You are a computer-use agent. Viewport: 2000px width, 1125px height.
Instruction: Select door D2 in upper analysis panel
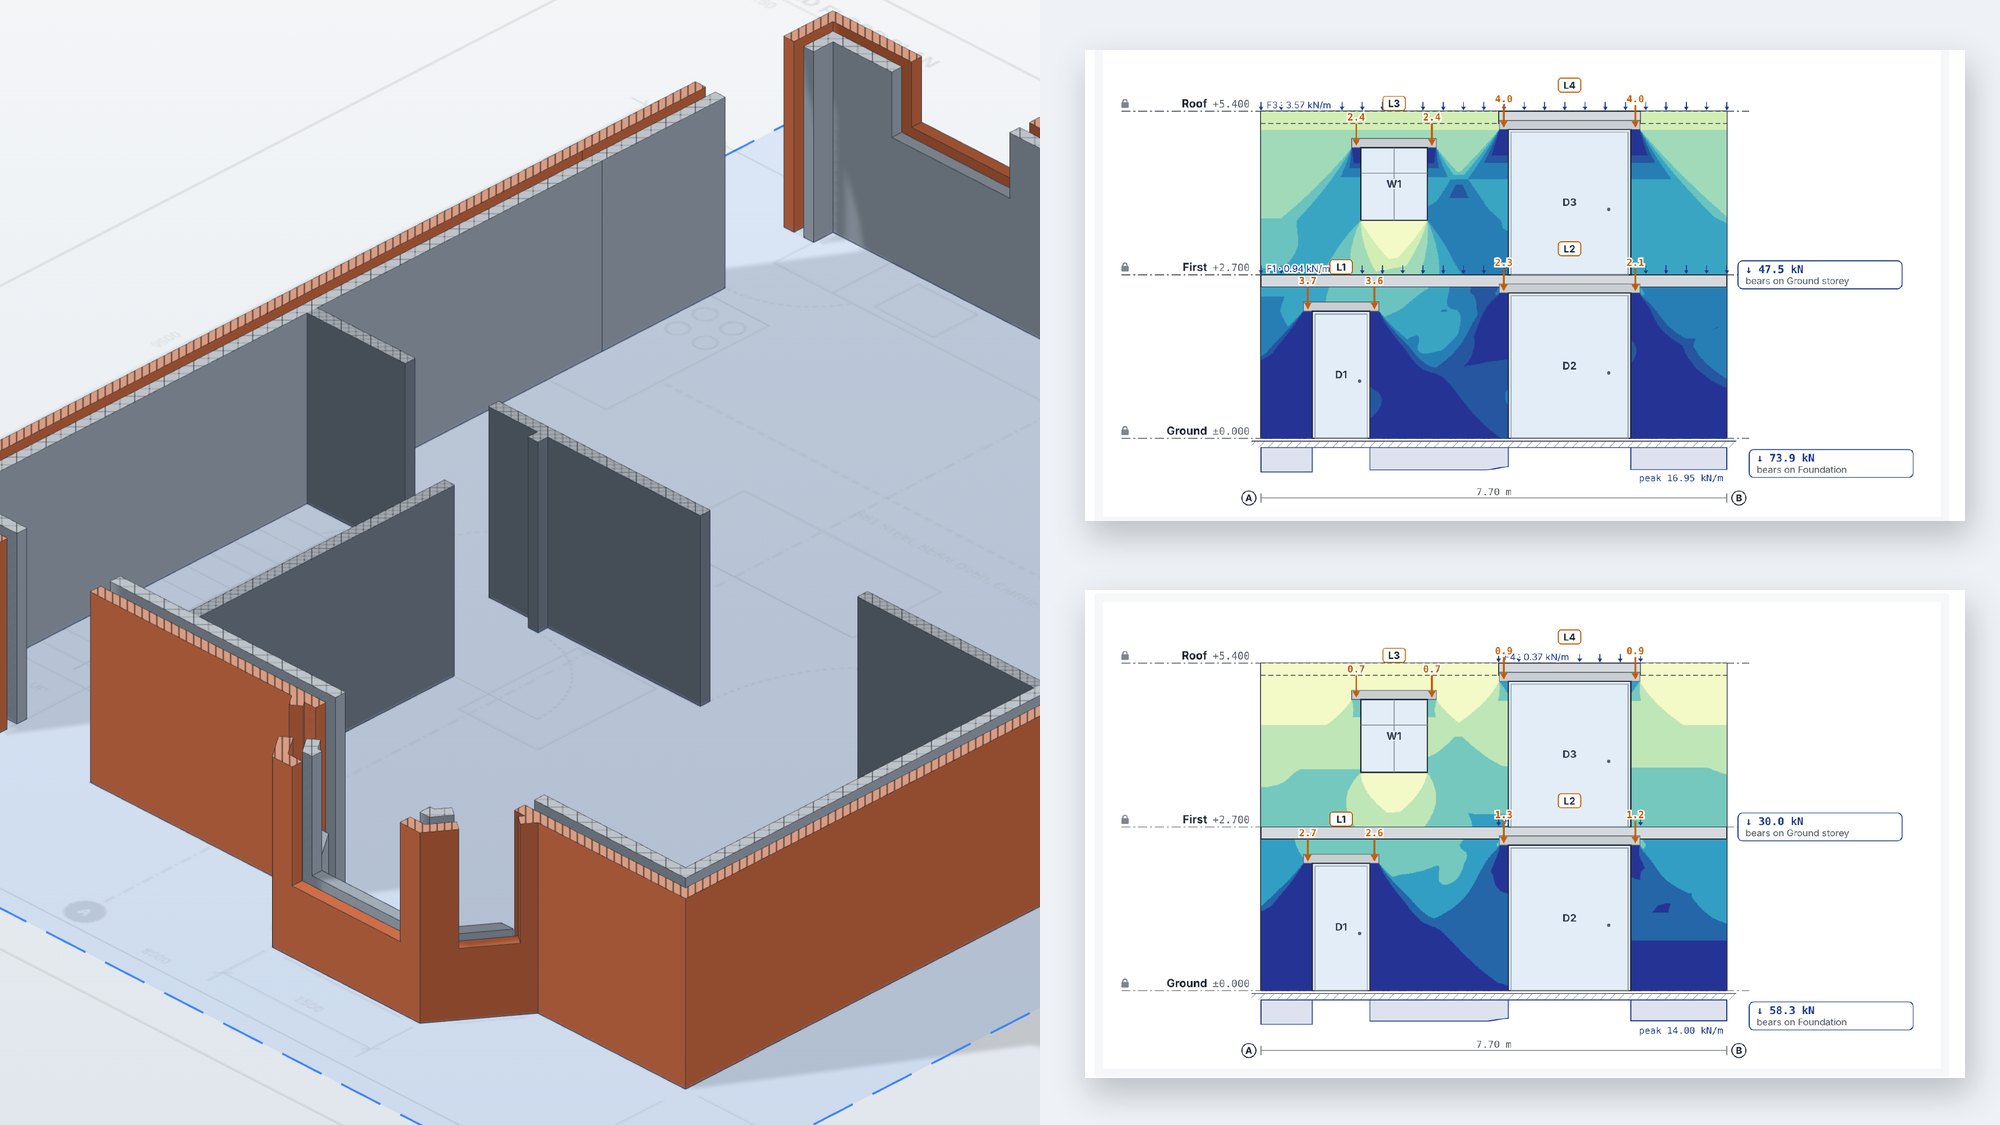(1569, 366)
